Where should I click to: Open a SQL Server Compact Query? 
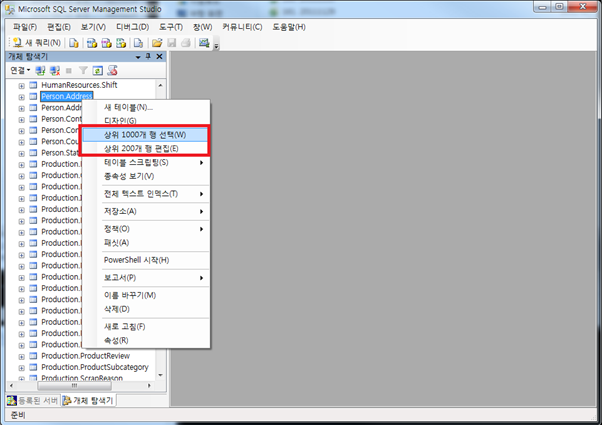click(x=138, y=43)
